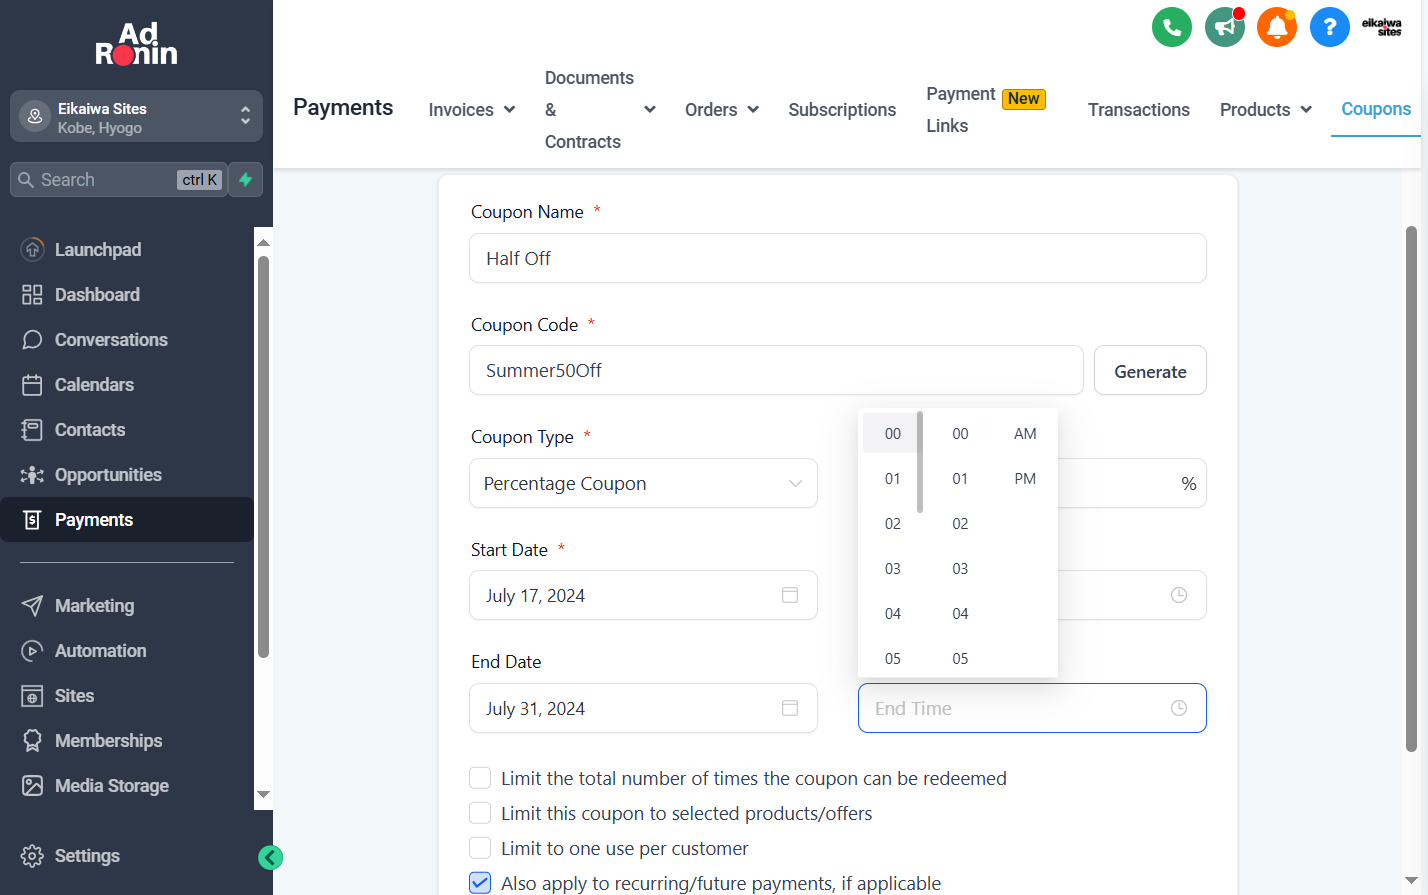Click the lightning bolt quick actions icon

246,180
